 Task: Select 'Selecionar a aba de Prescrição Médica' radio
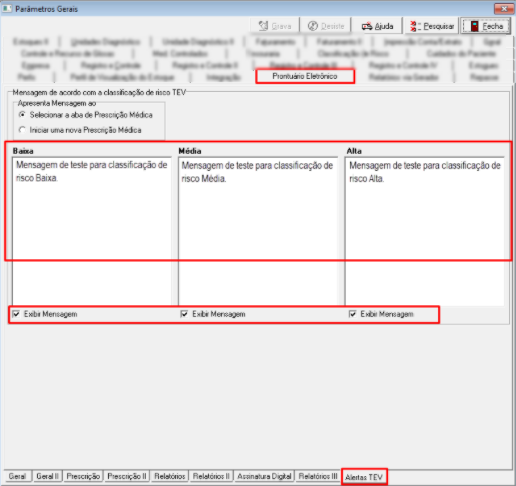pyautogui.click(x=22, y=115)
